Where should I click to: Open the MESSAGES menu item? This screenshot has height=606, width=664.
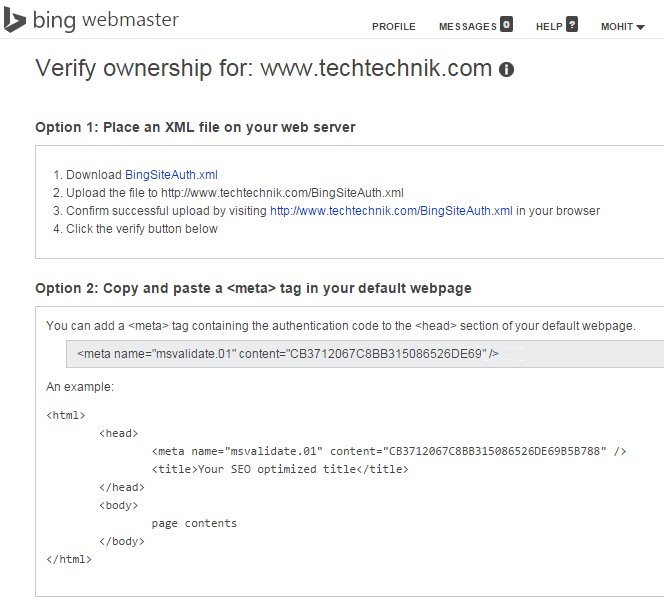468,27
